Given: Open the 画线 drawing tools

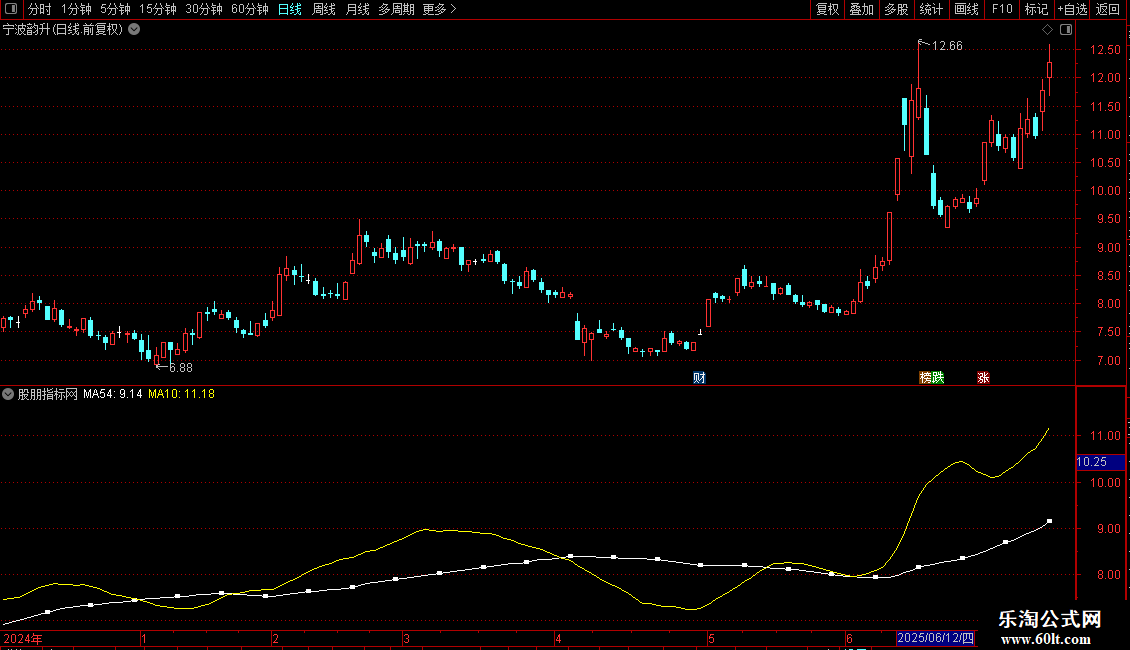Looking at the screenshot, I should 966,9.
